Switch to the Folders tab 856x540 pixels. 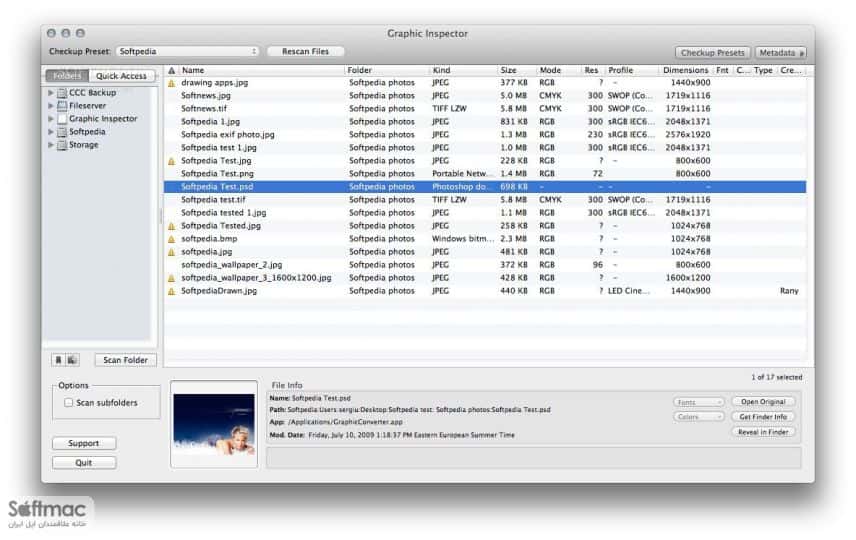(67, 76)
